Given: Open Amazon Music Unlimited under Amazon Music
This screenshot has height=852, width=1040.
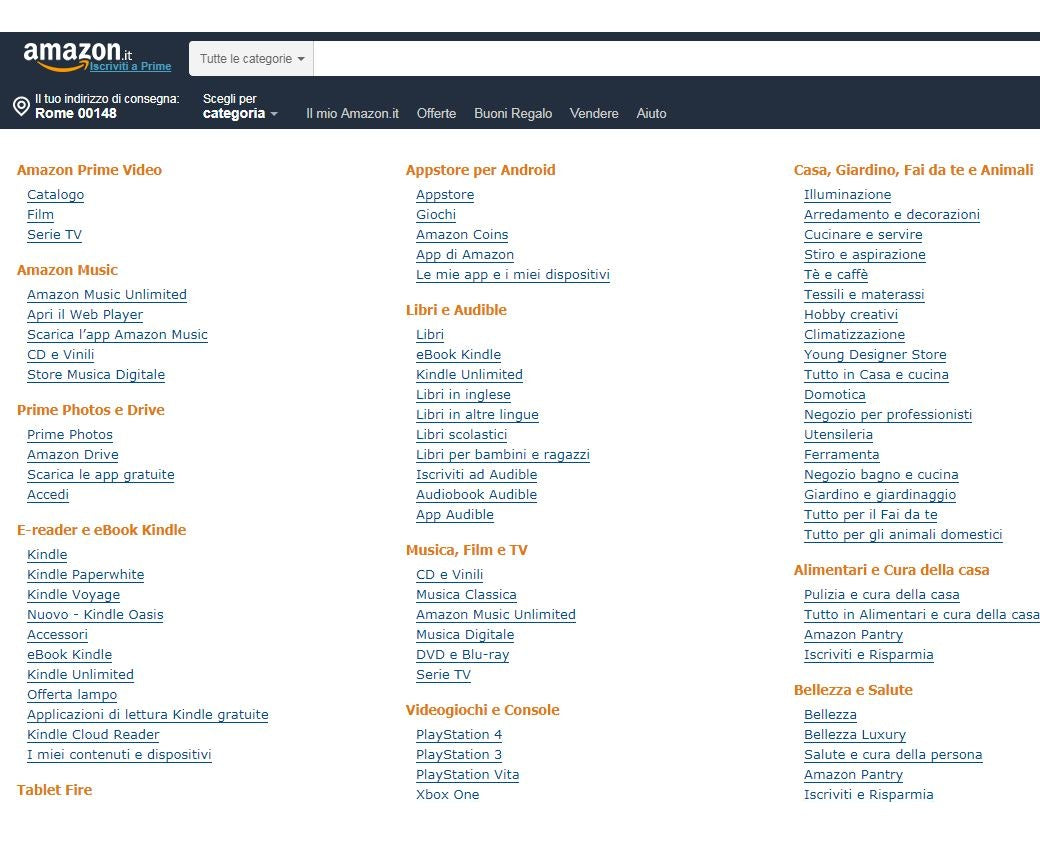Looking at the screenshot, I should click(107, 295).
